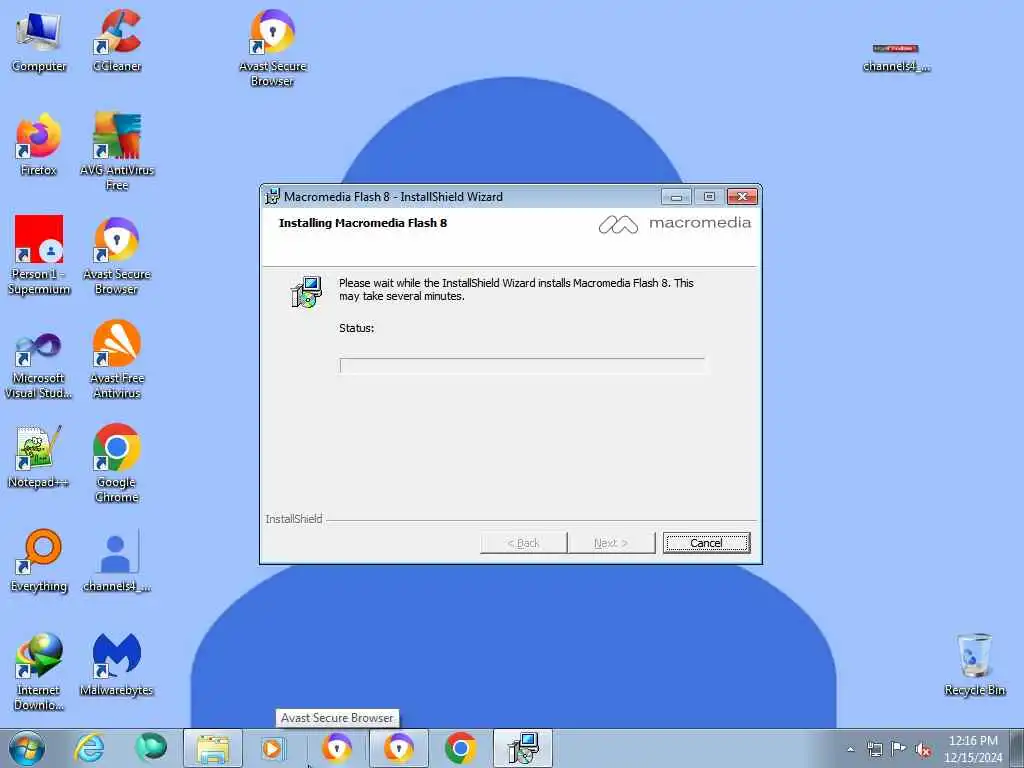Open the Action Center flag icon
Image resolution: width=1024 pixels, height=768 pixels.
click(x=899, y=749)
